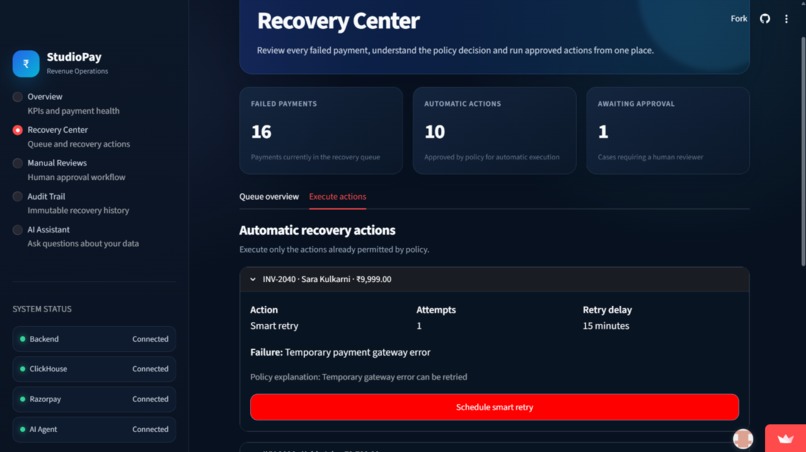Open the GitHub repository icon

click(x=765, y=19)
